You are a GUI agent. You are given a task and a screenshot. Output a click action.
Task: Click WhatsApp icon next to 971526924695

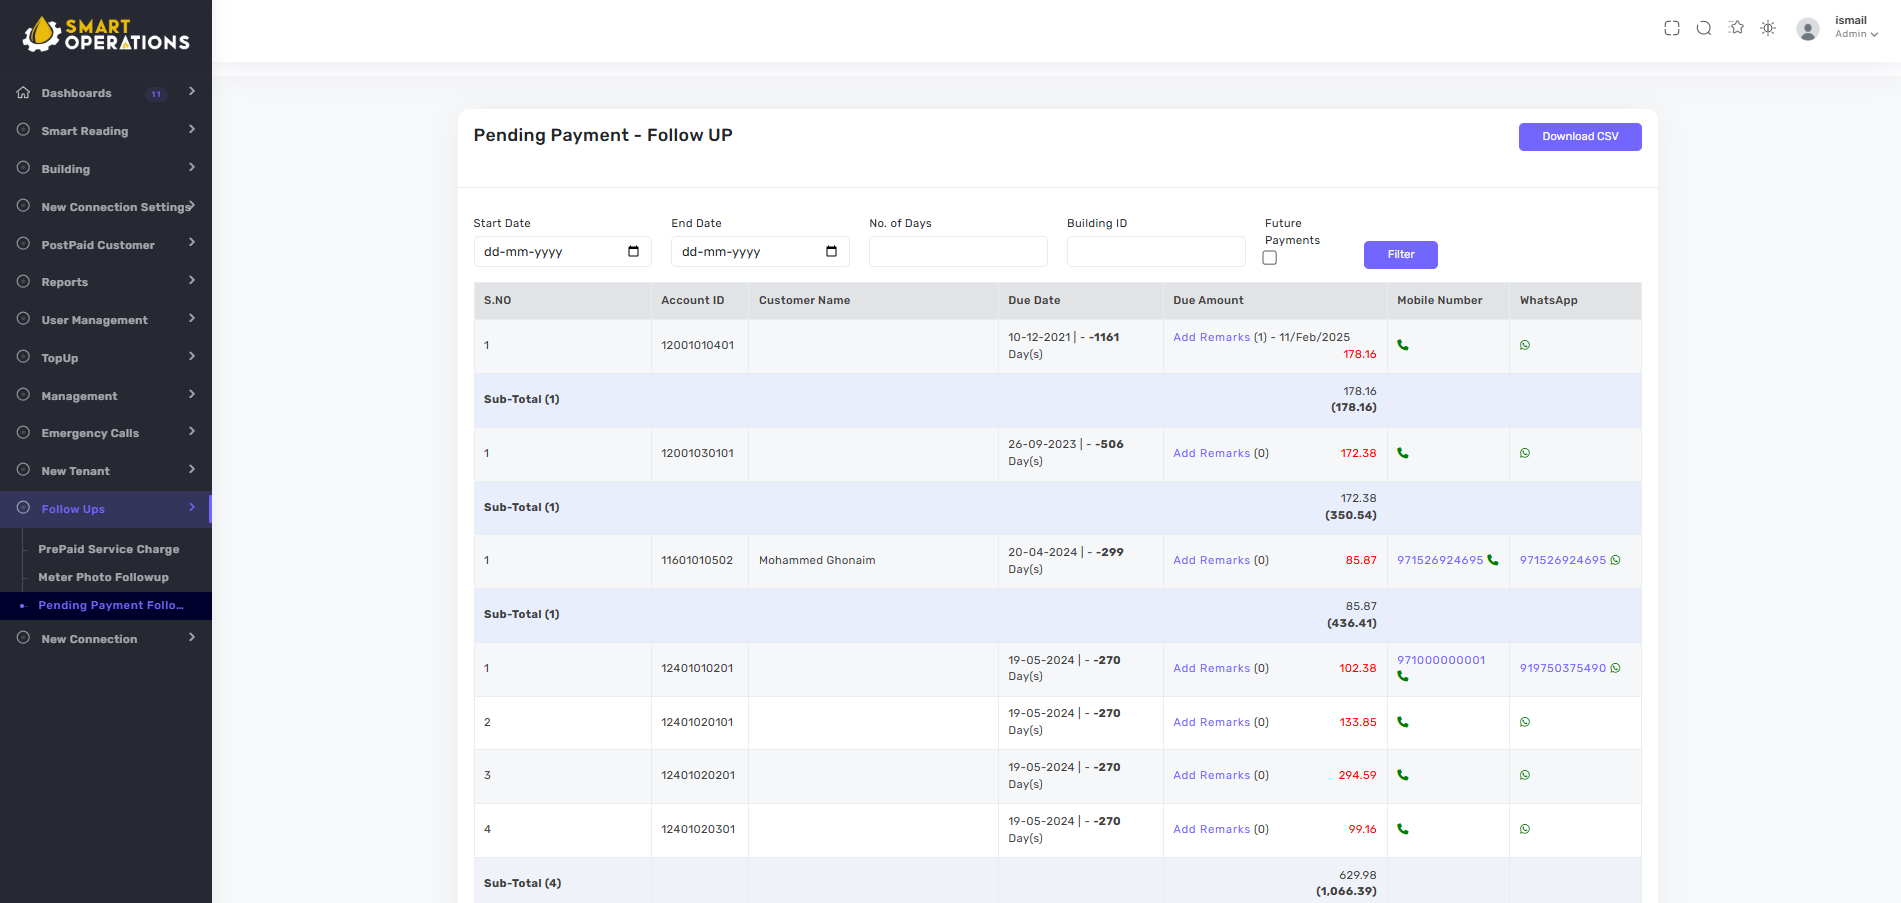(1616, 560)
